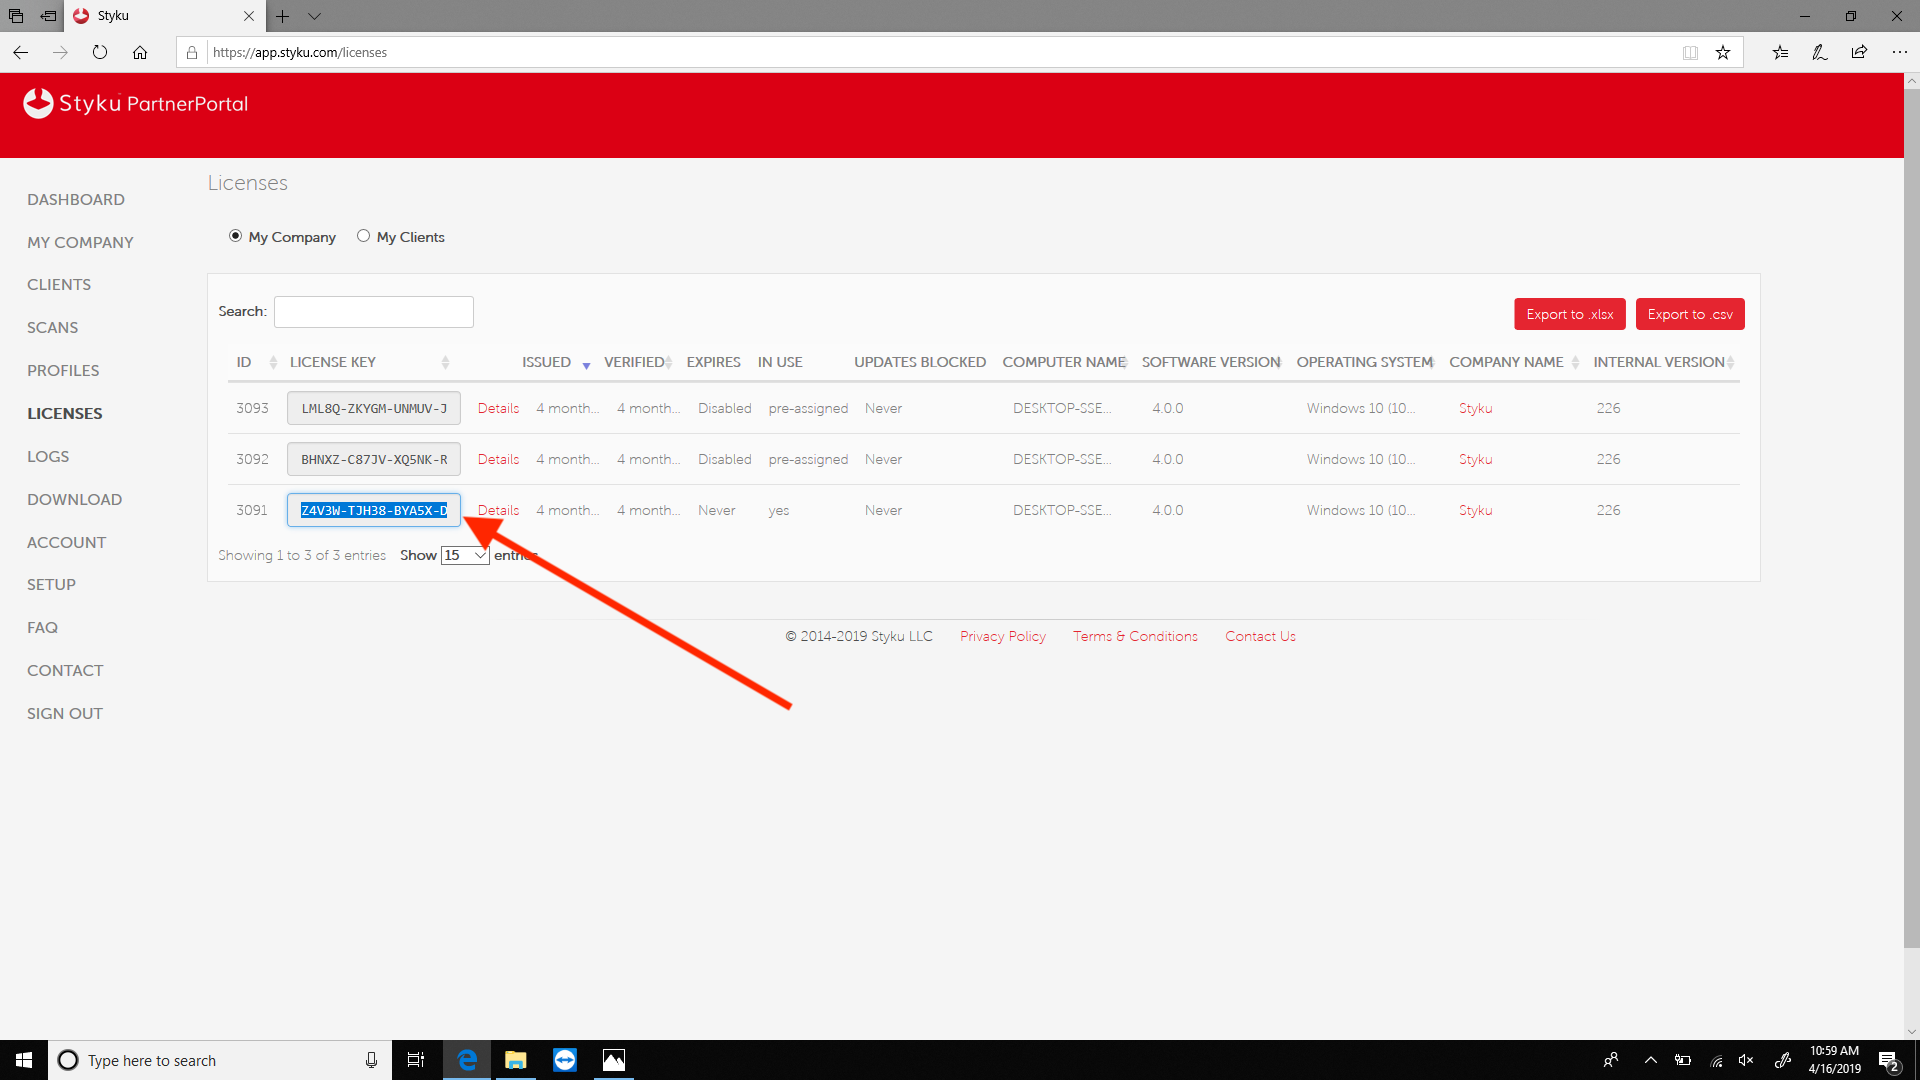Open Setup in sidebar
Image resolution: width=1920 pixels, height=1080 pixels.
51,584
